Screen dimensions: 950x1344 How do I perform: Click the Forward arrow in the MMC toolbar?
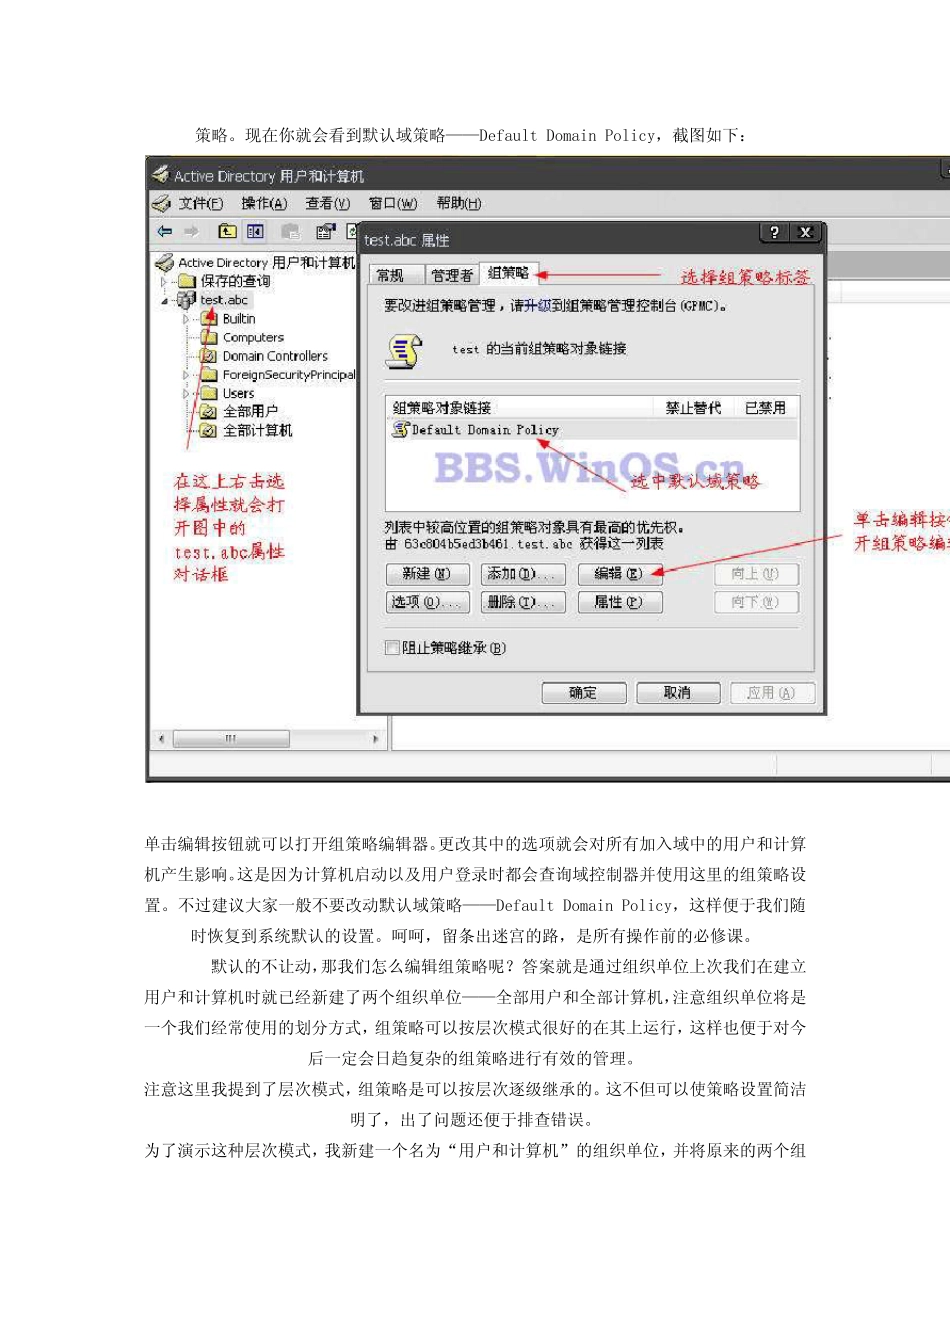click(191, 231)
